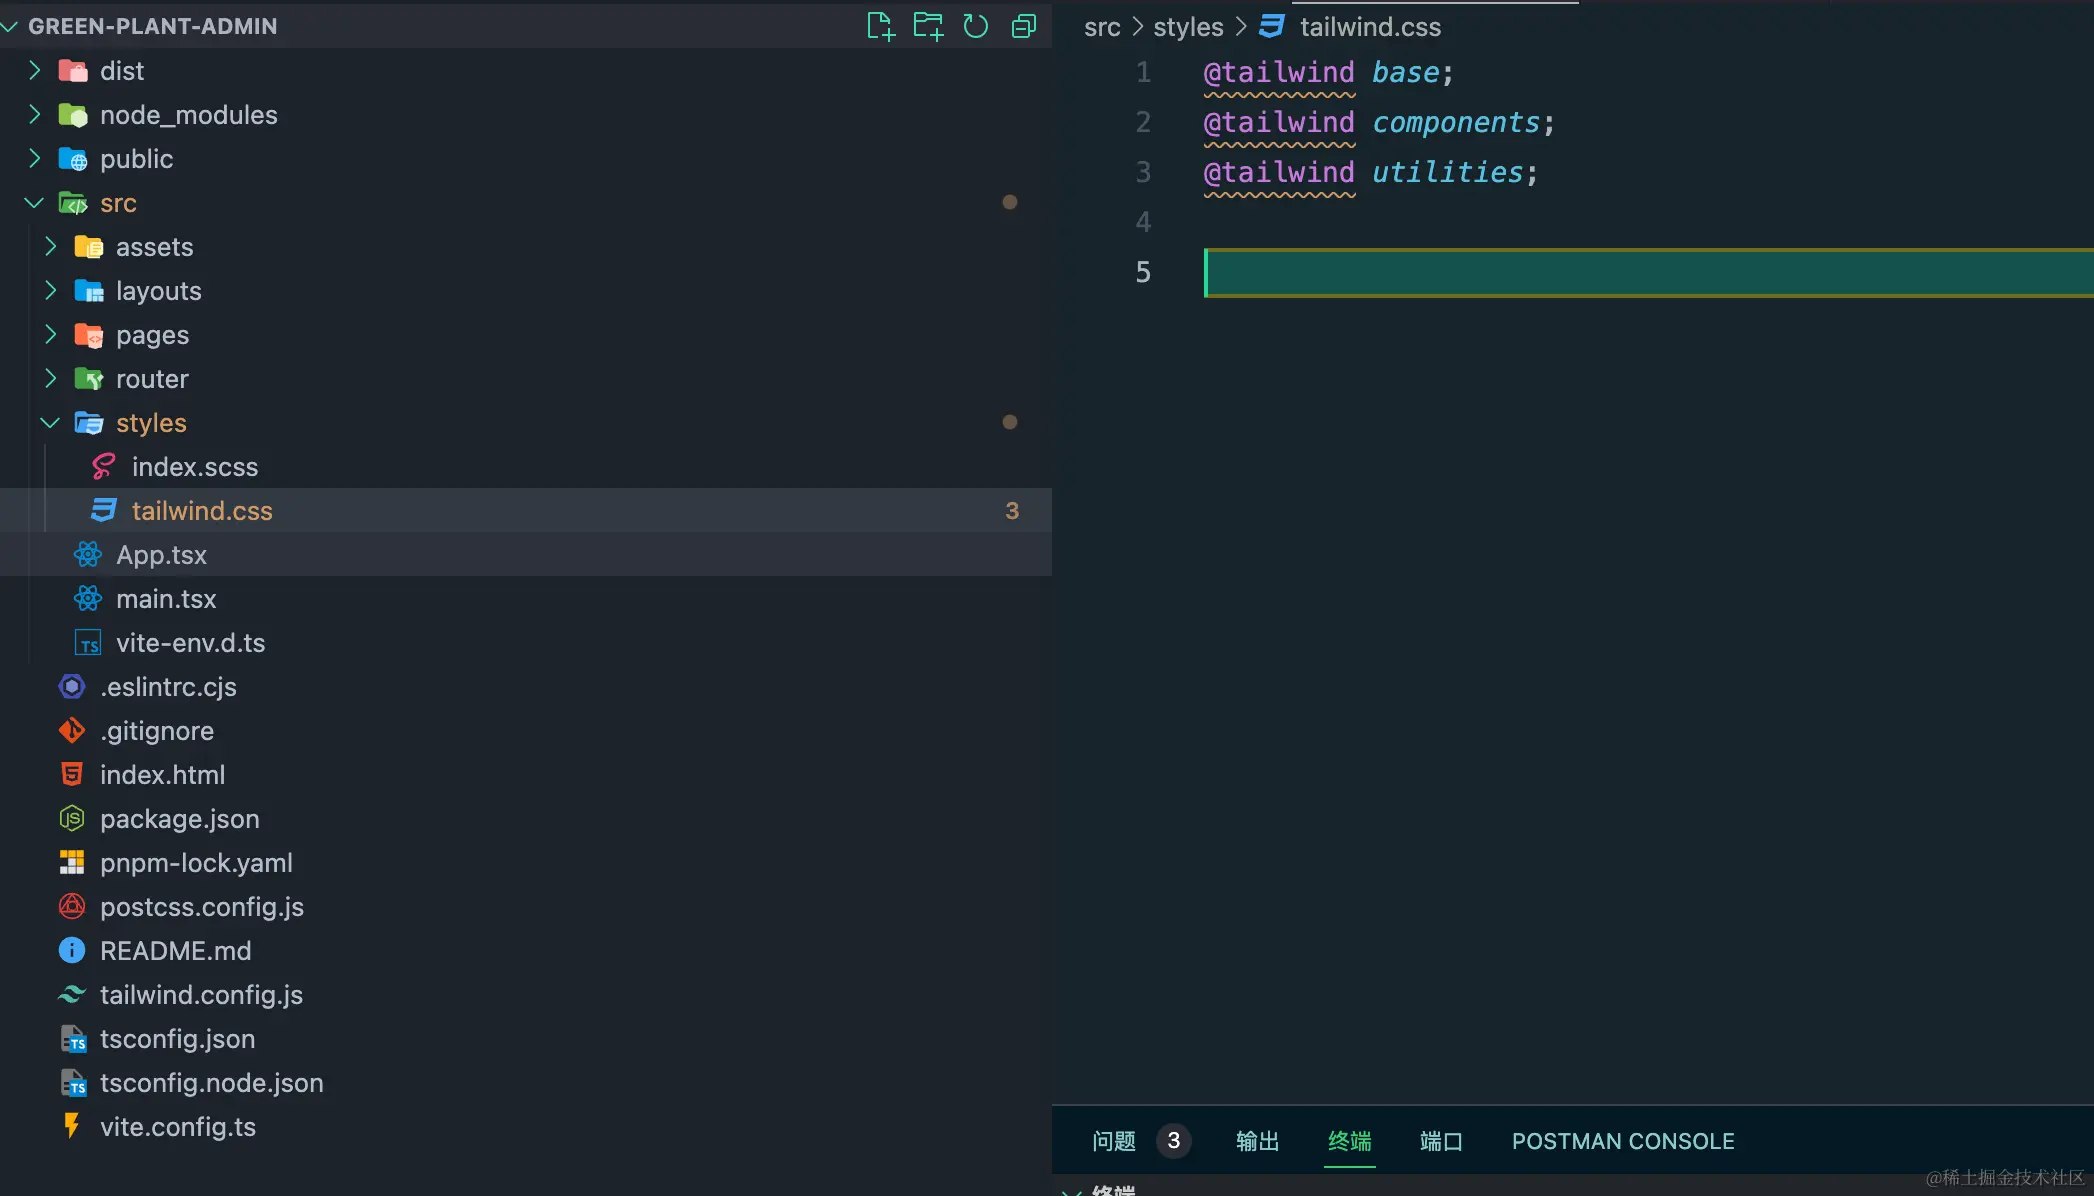Click the HTML5 icon beside index.html

(x=72, y=774)
